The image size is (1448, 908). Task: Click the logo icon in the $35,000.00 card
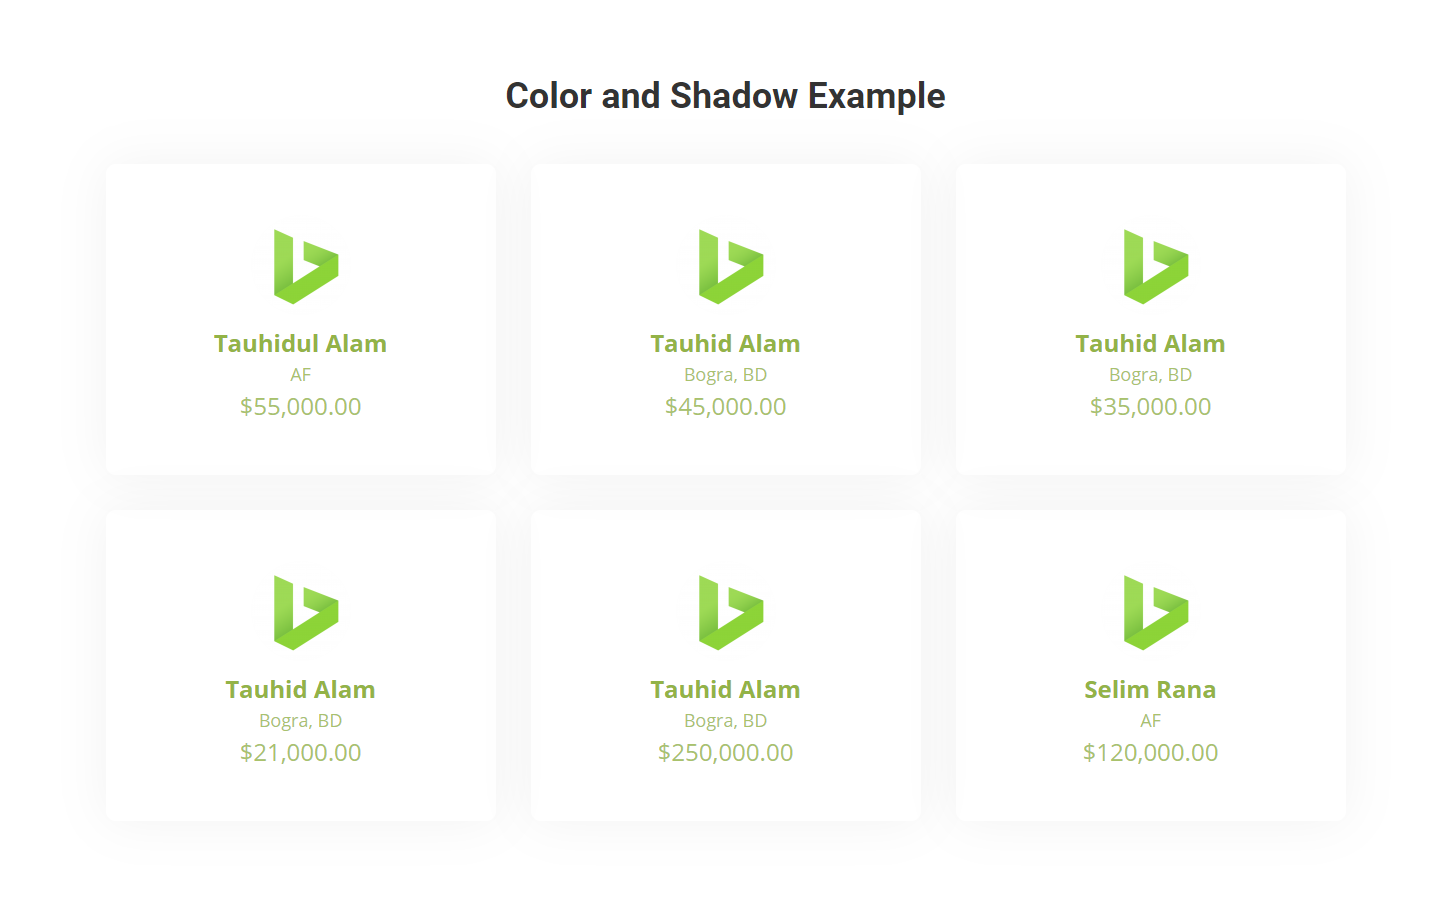(1155, 267)
